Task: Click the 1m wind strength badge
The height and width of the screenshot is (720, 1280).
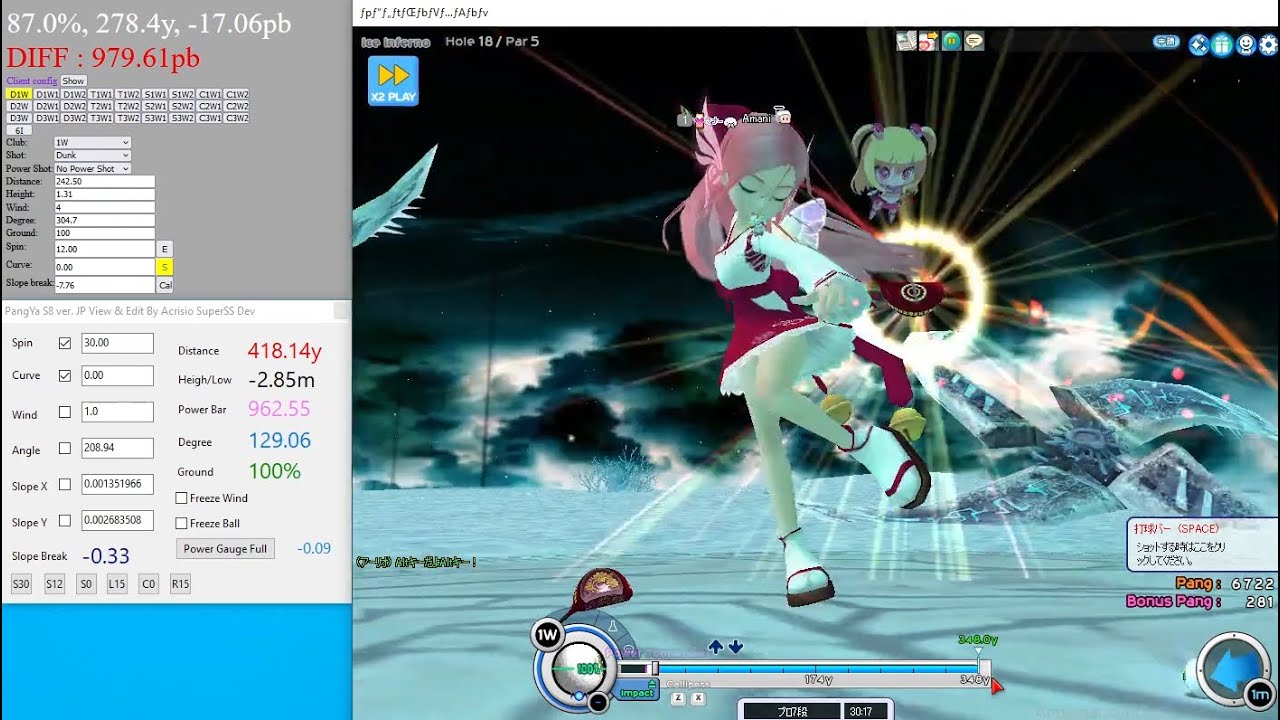Action: coord(1259,694)
